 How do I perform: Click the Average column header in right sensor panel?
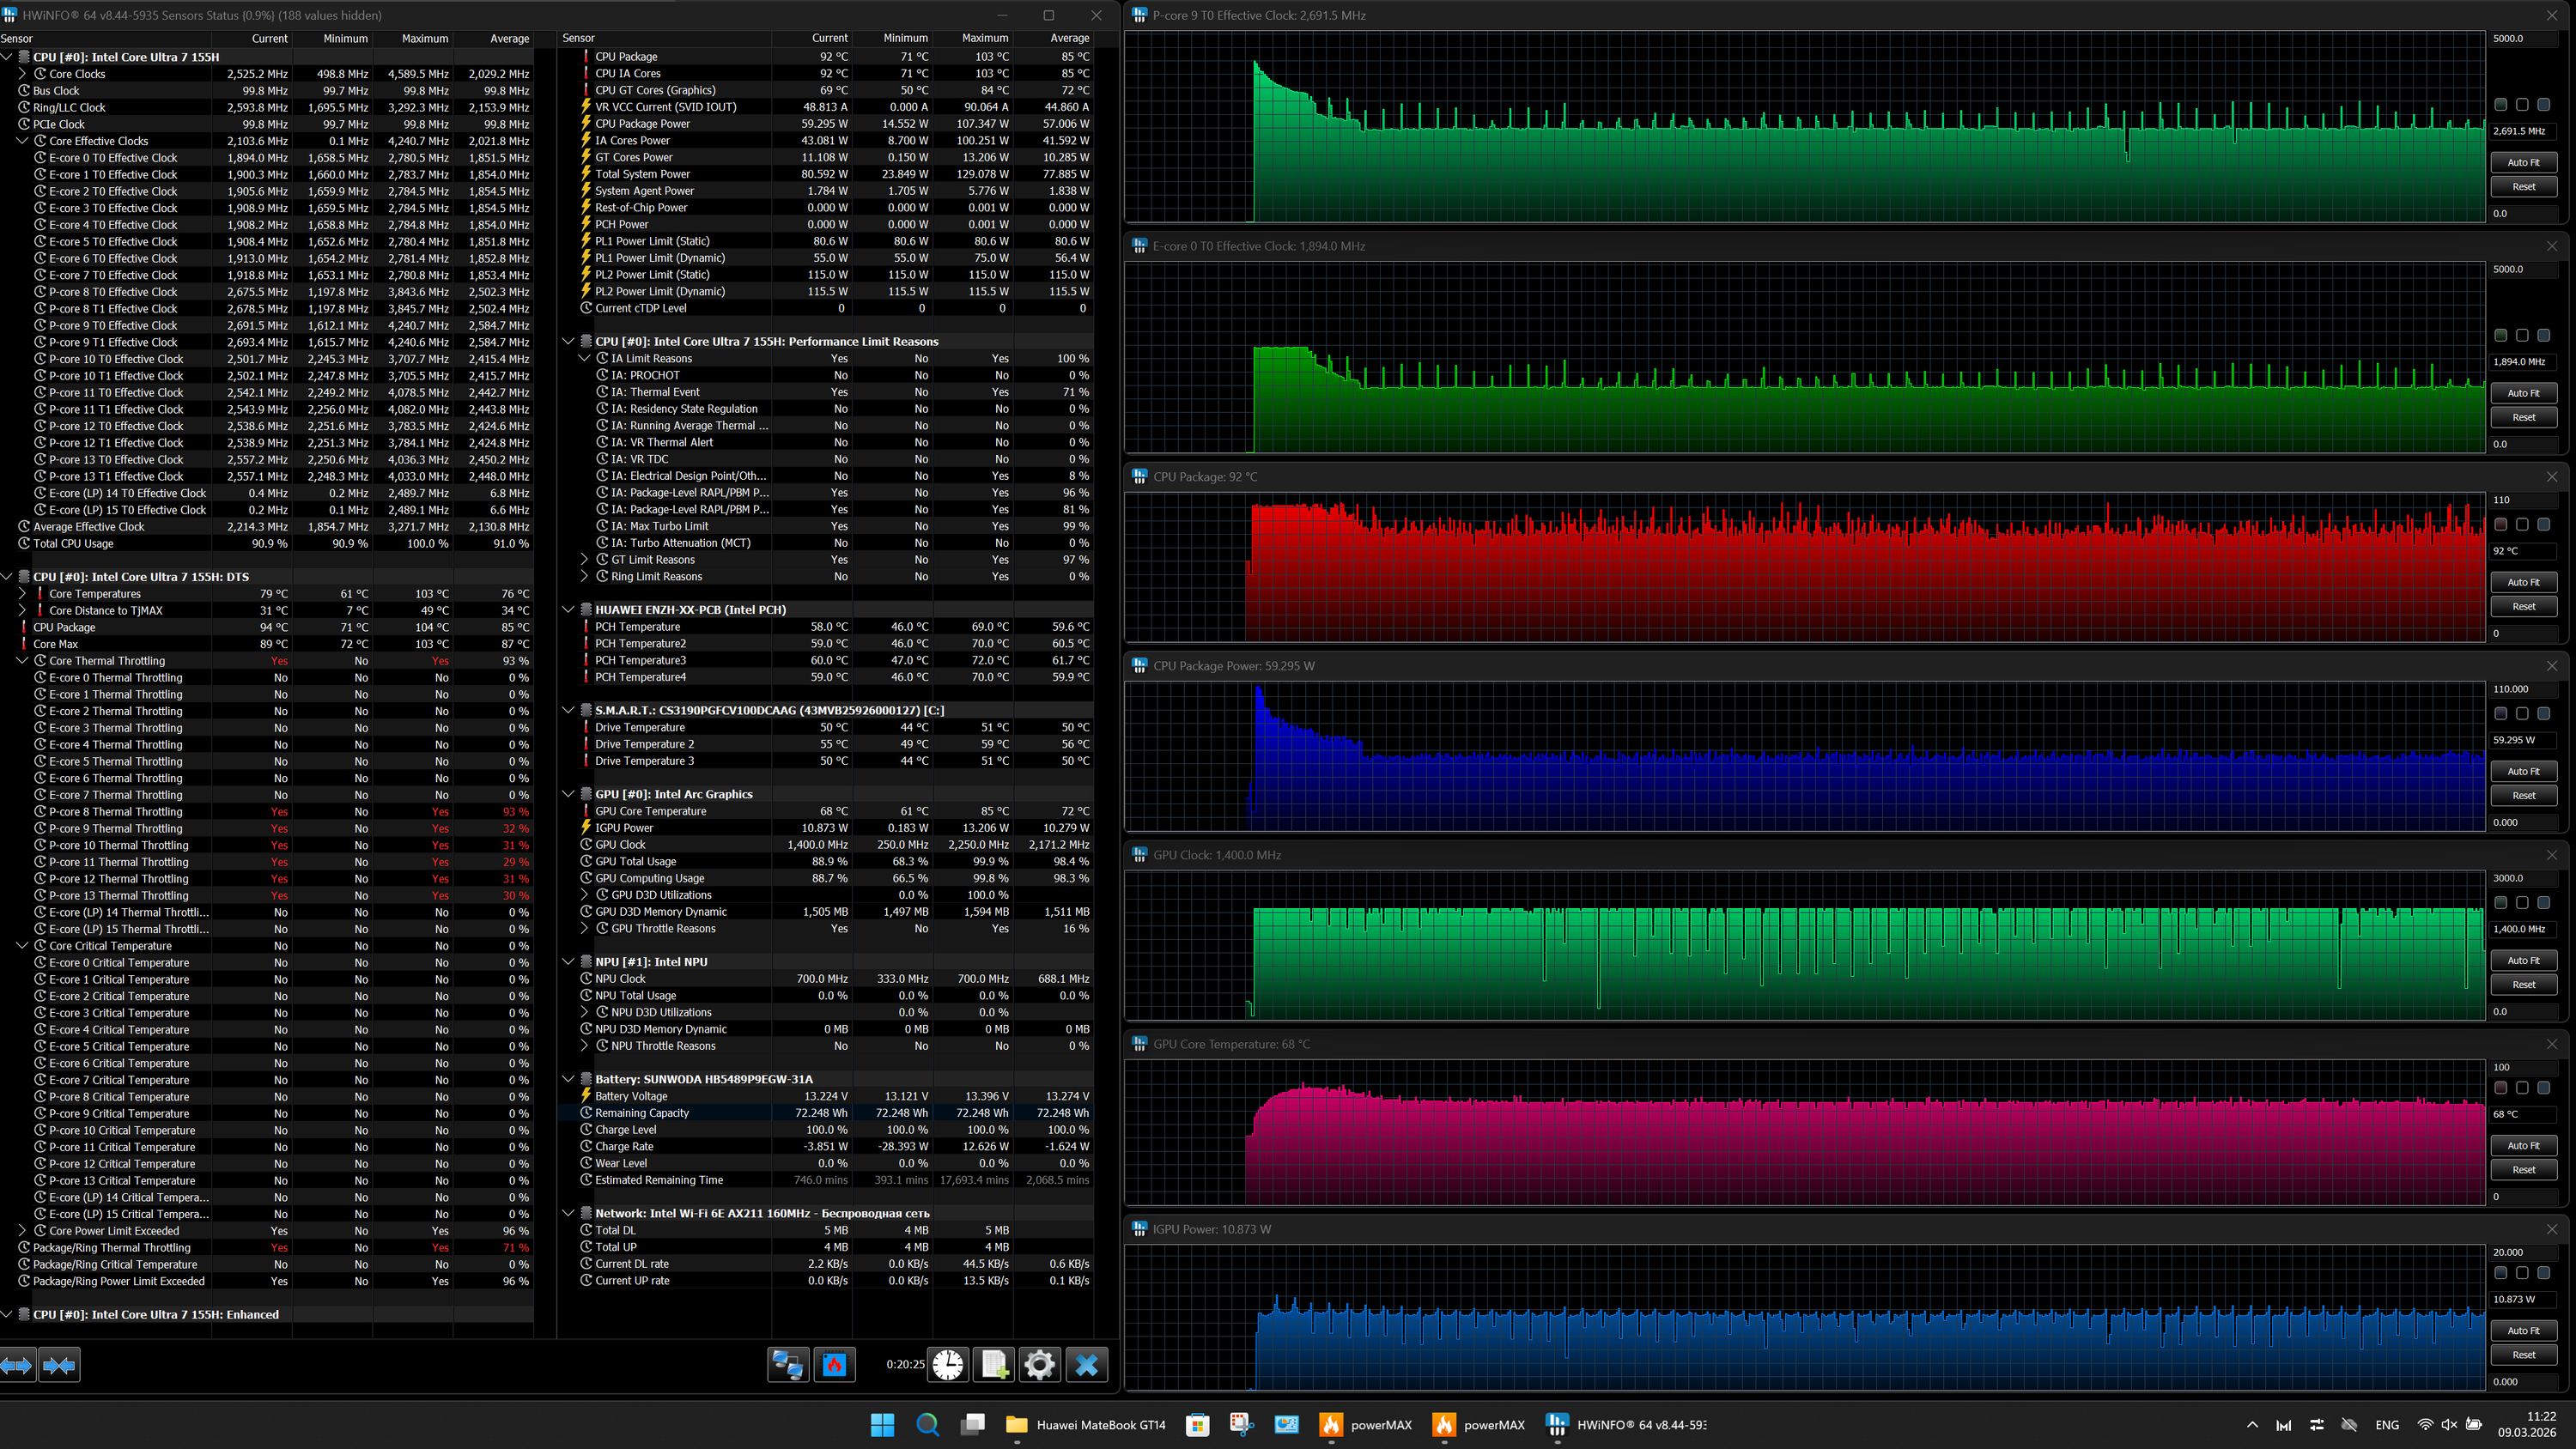point(1068,38)
